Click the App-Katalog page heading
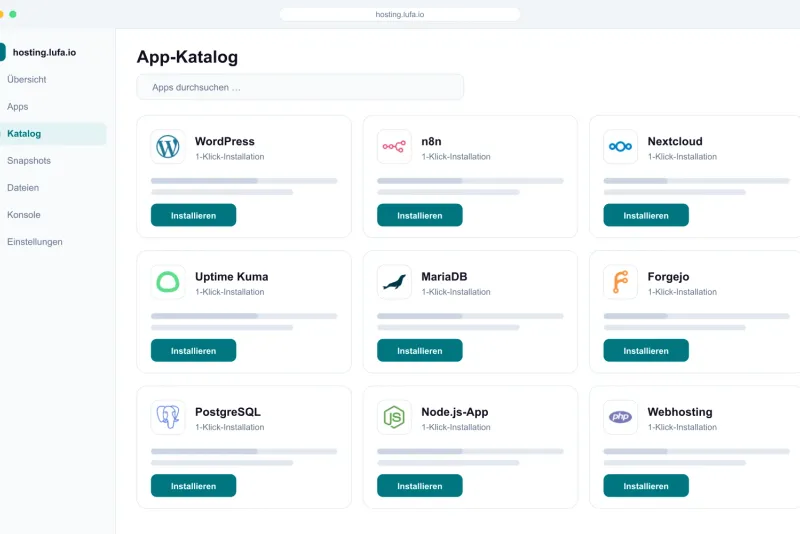800x534 pixels. pos(187,57)
